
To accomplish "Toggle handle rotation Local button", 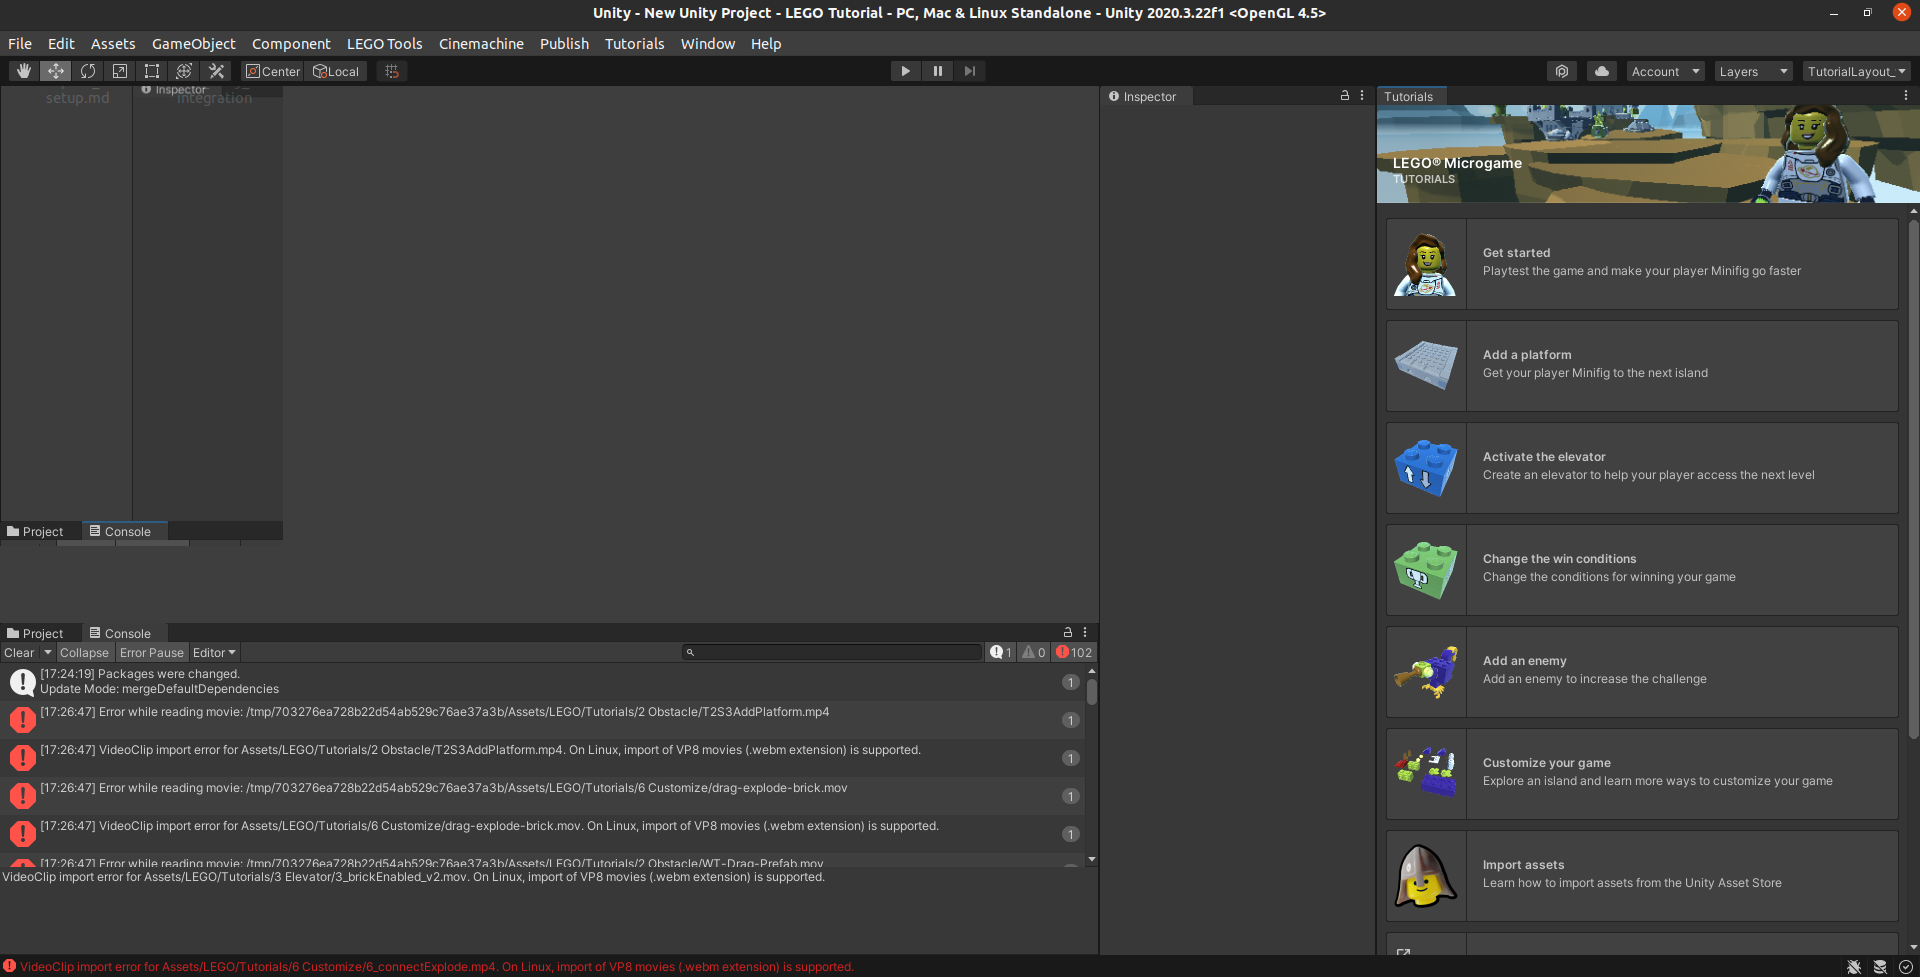I will click(x=336, y=71).
